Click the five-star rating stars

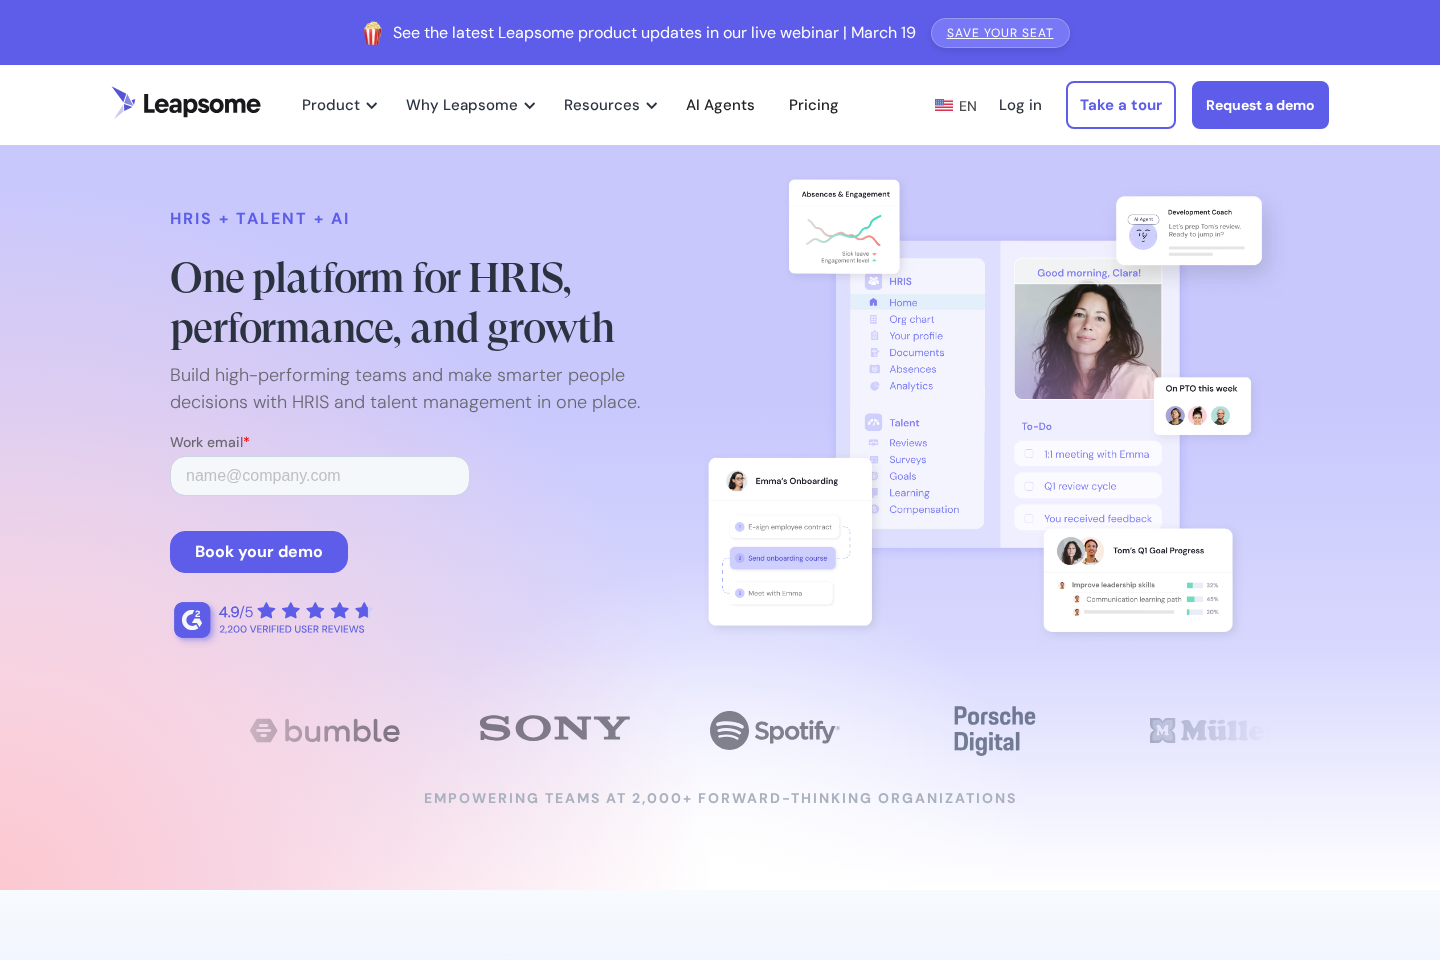314,610
